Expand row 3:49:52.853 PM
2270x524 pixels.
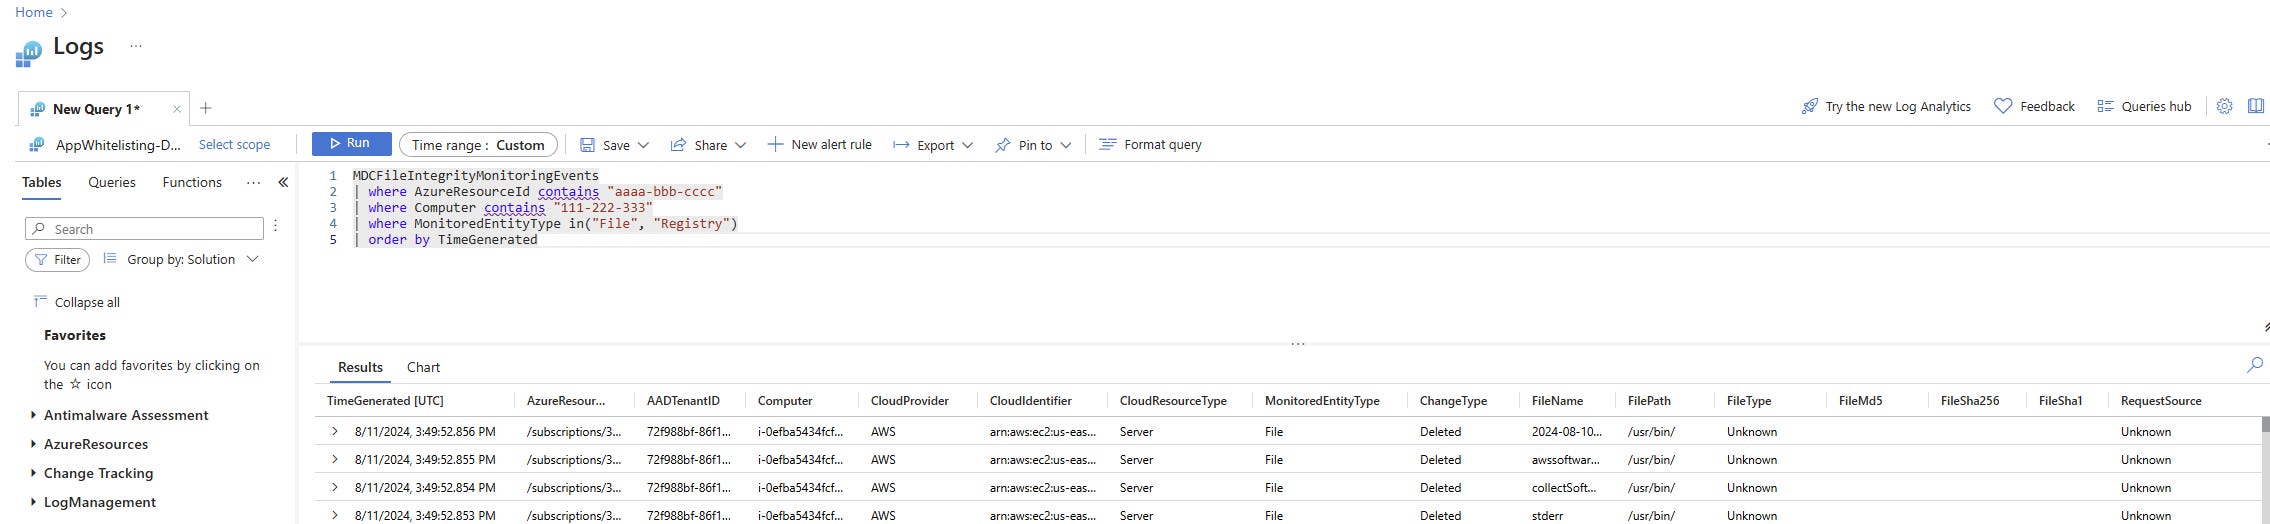(x=335, y=516)
